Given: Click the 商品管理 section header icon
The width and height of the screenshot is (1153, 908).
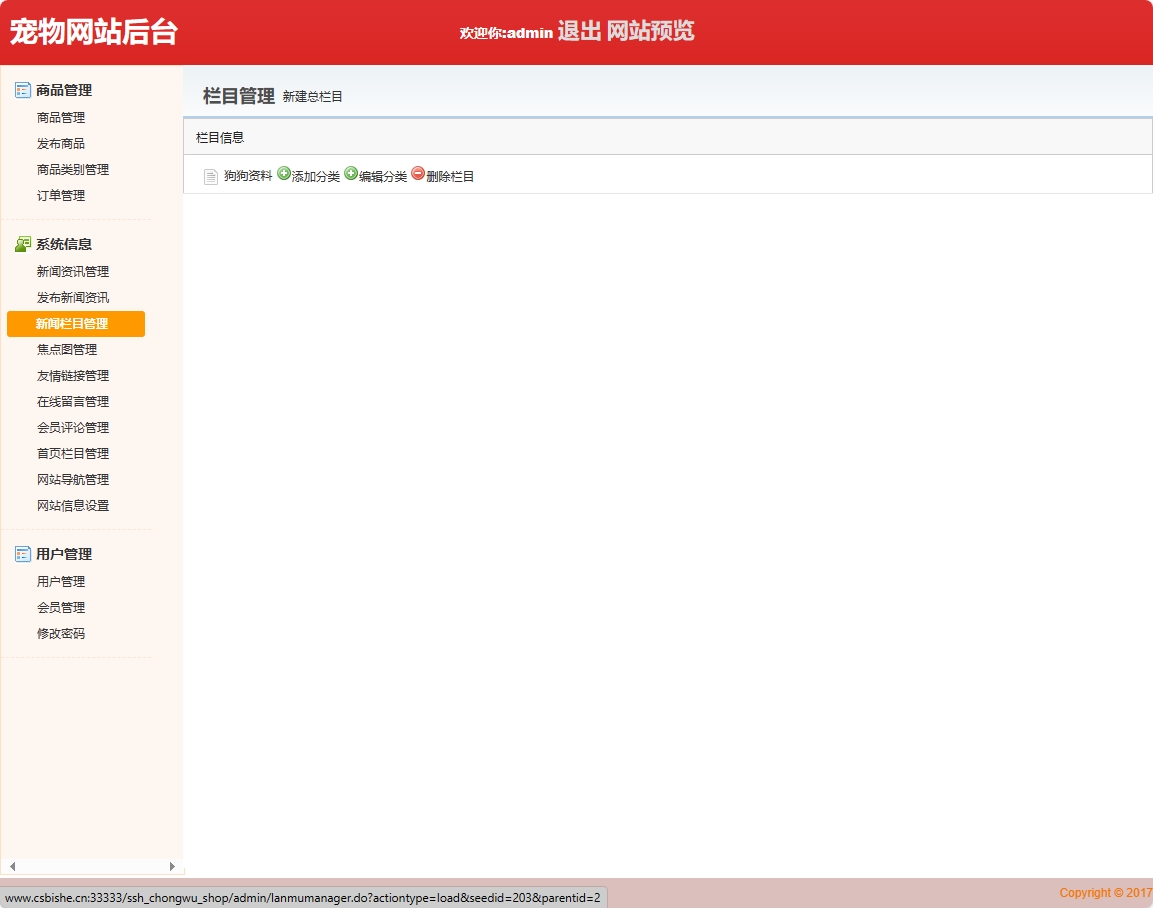Looking at the screenshot, I should tap(23, 90).
